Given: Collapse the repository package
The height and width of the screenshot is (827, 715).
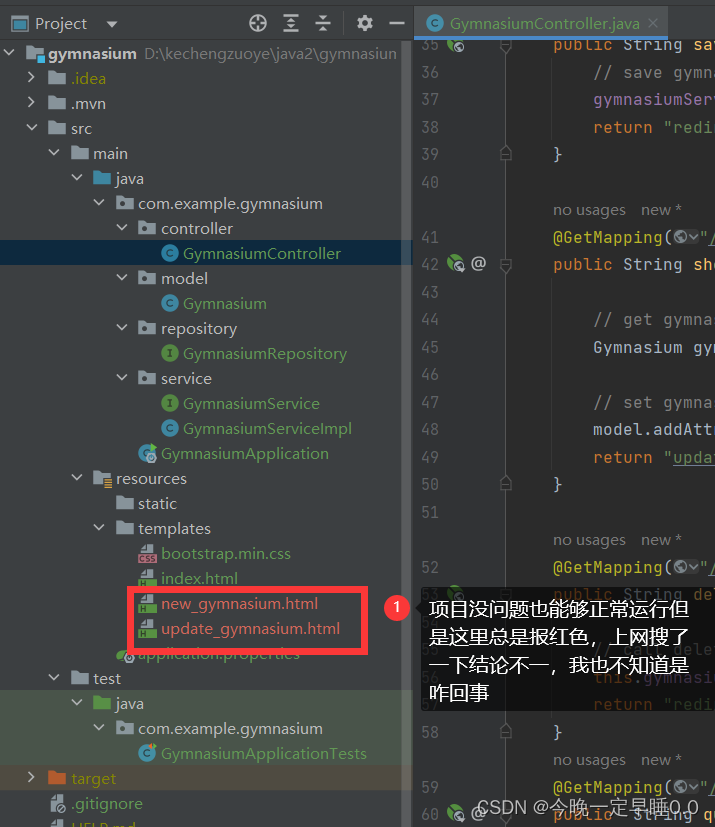Looking at the screenshot, I should tap(122, 328).
